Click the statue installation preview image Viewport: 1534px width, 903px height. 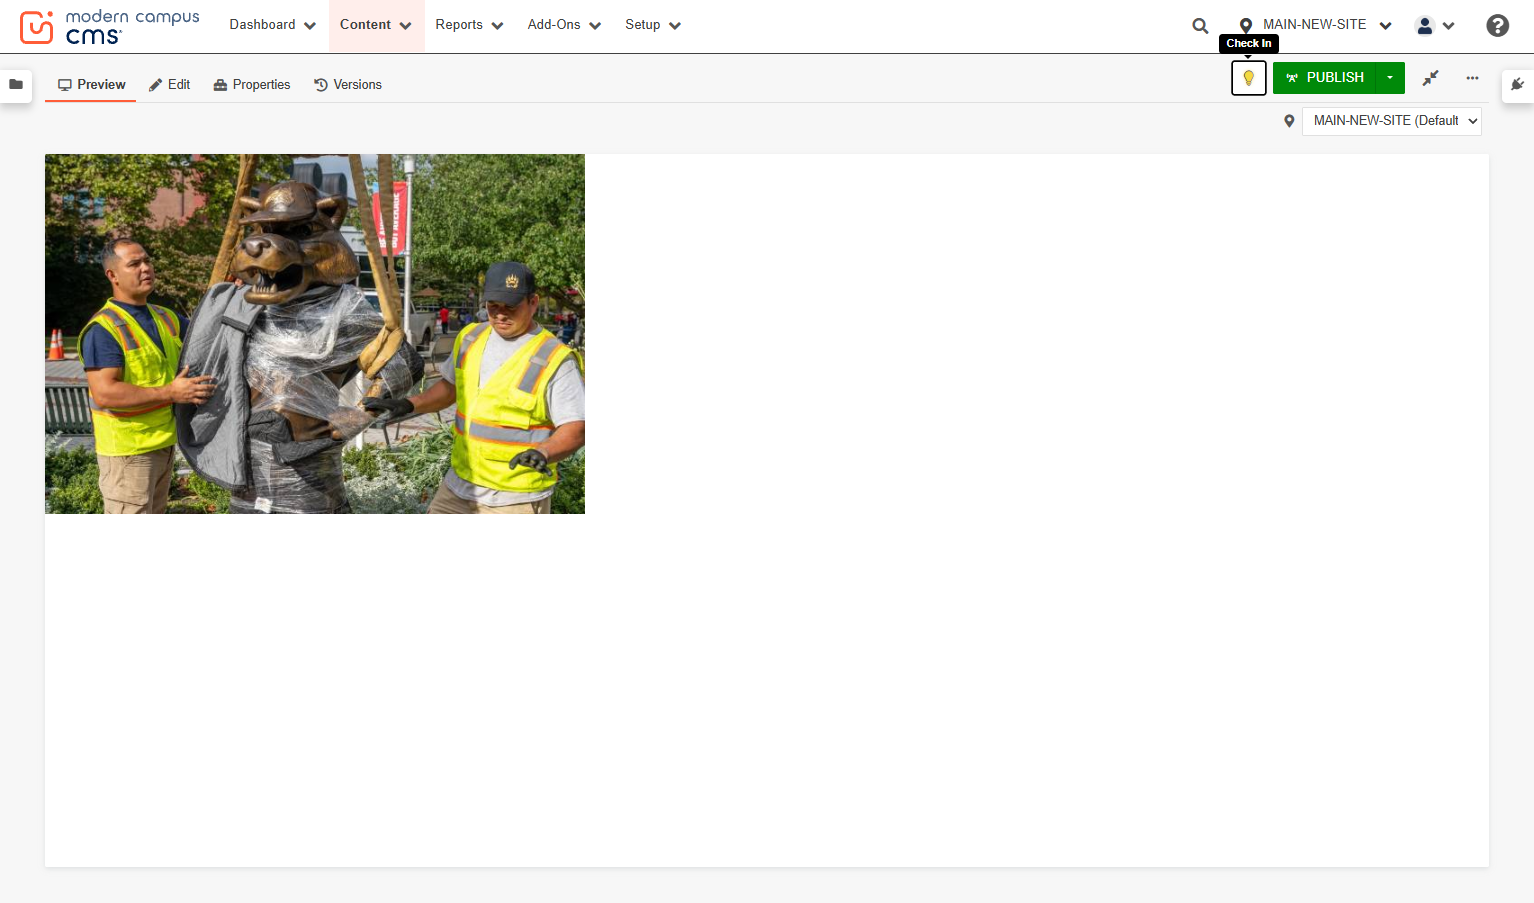tap(315, 334)
